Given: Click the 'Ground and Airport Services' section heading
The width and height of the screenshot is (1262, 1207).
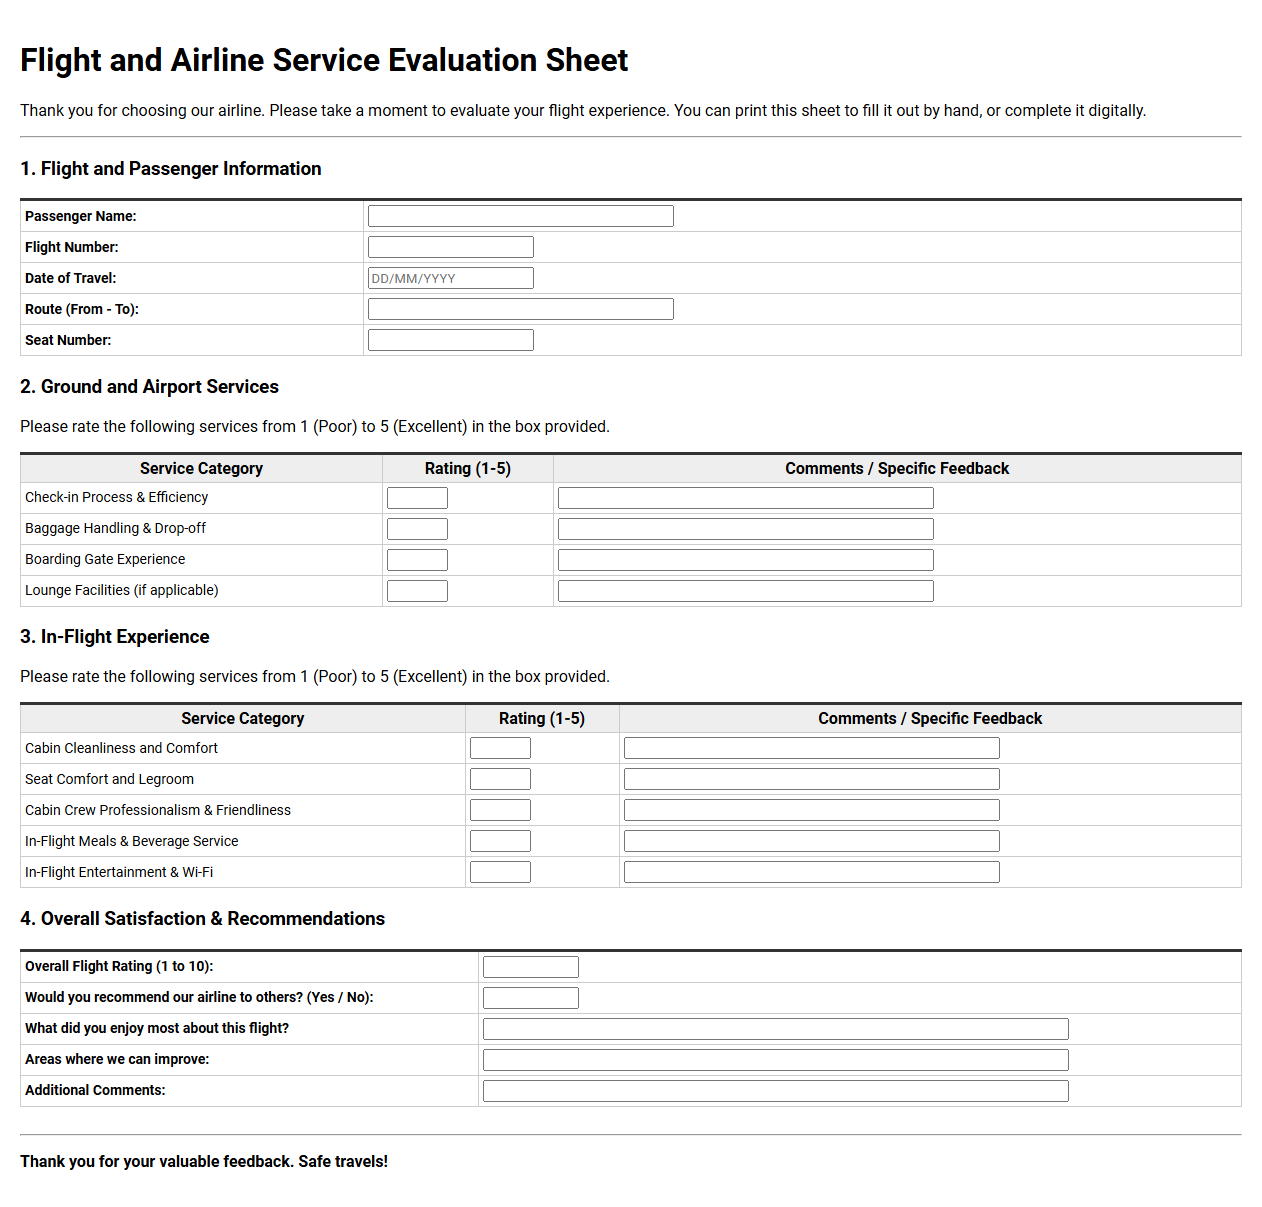Looking at the screenshot, I should [x=149, y=387].
